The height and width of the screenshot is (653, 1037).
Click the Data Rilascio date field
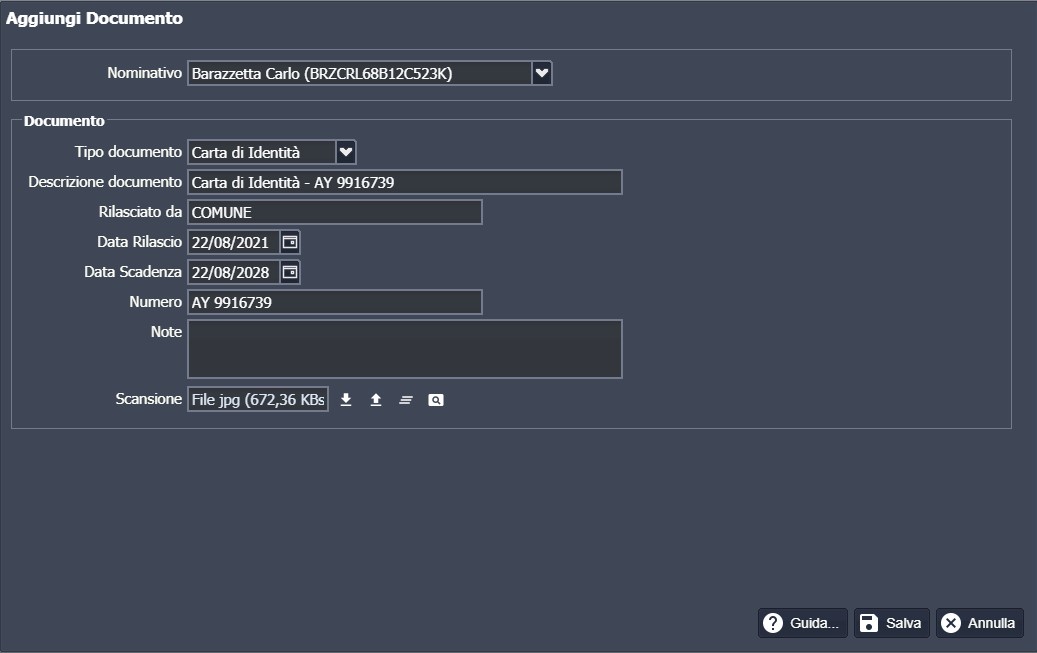pos(233,242)
